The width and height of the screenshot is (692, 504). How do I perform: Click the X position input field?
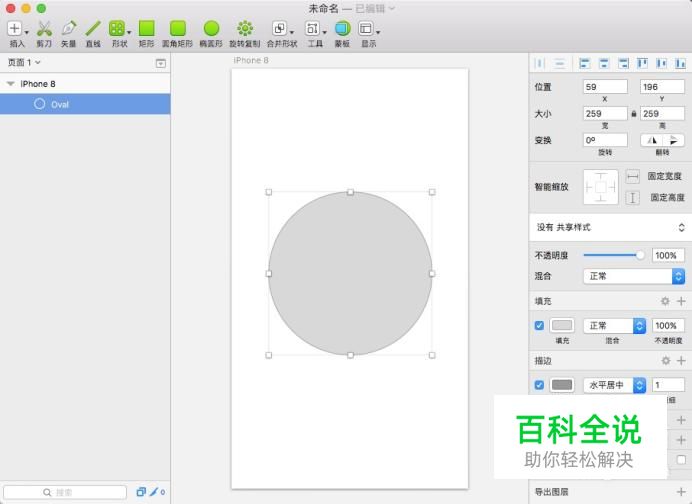(x=605, y=87)
